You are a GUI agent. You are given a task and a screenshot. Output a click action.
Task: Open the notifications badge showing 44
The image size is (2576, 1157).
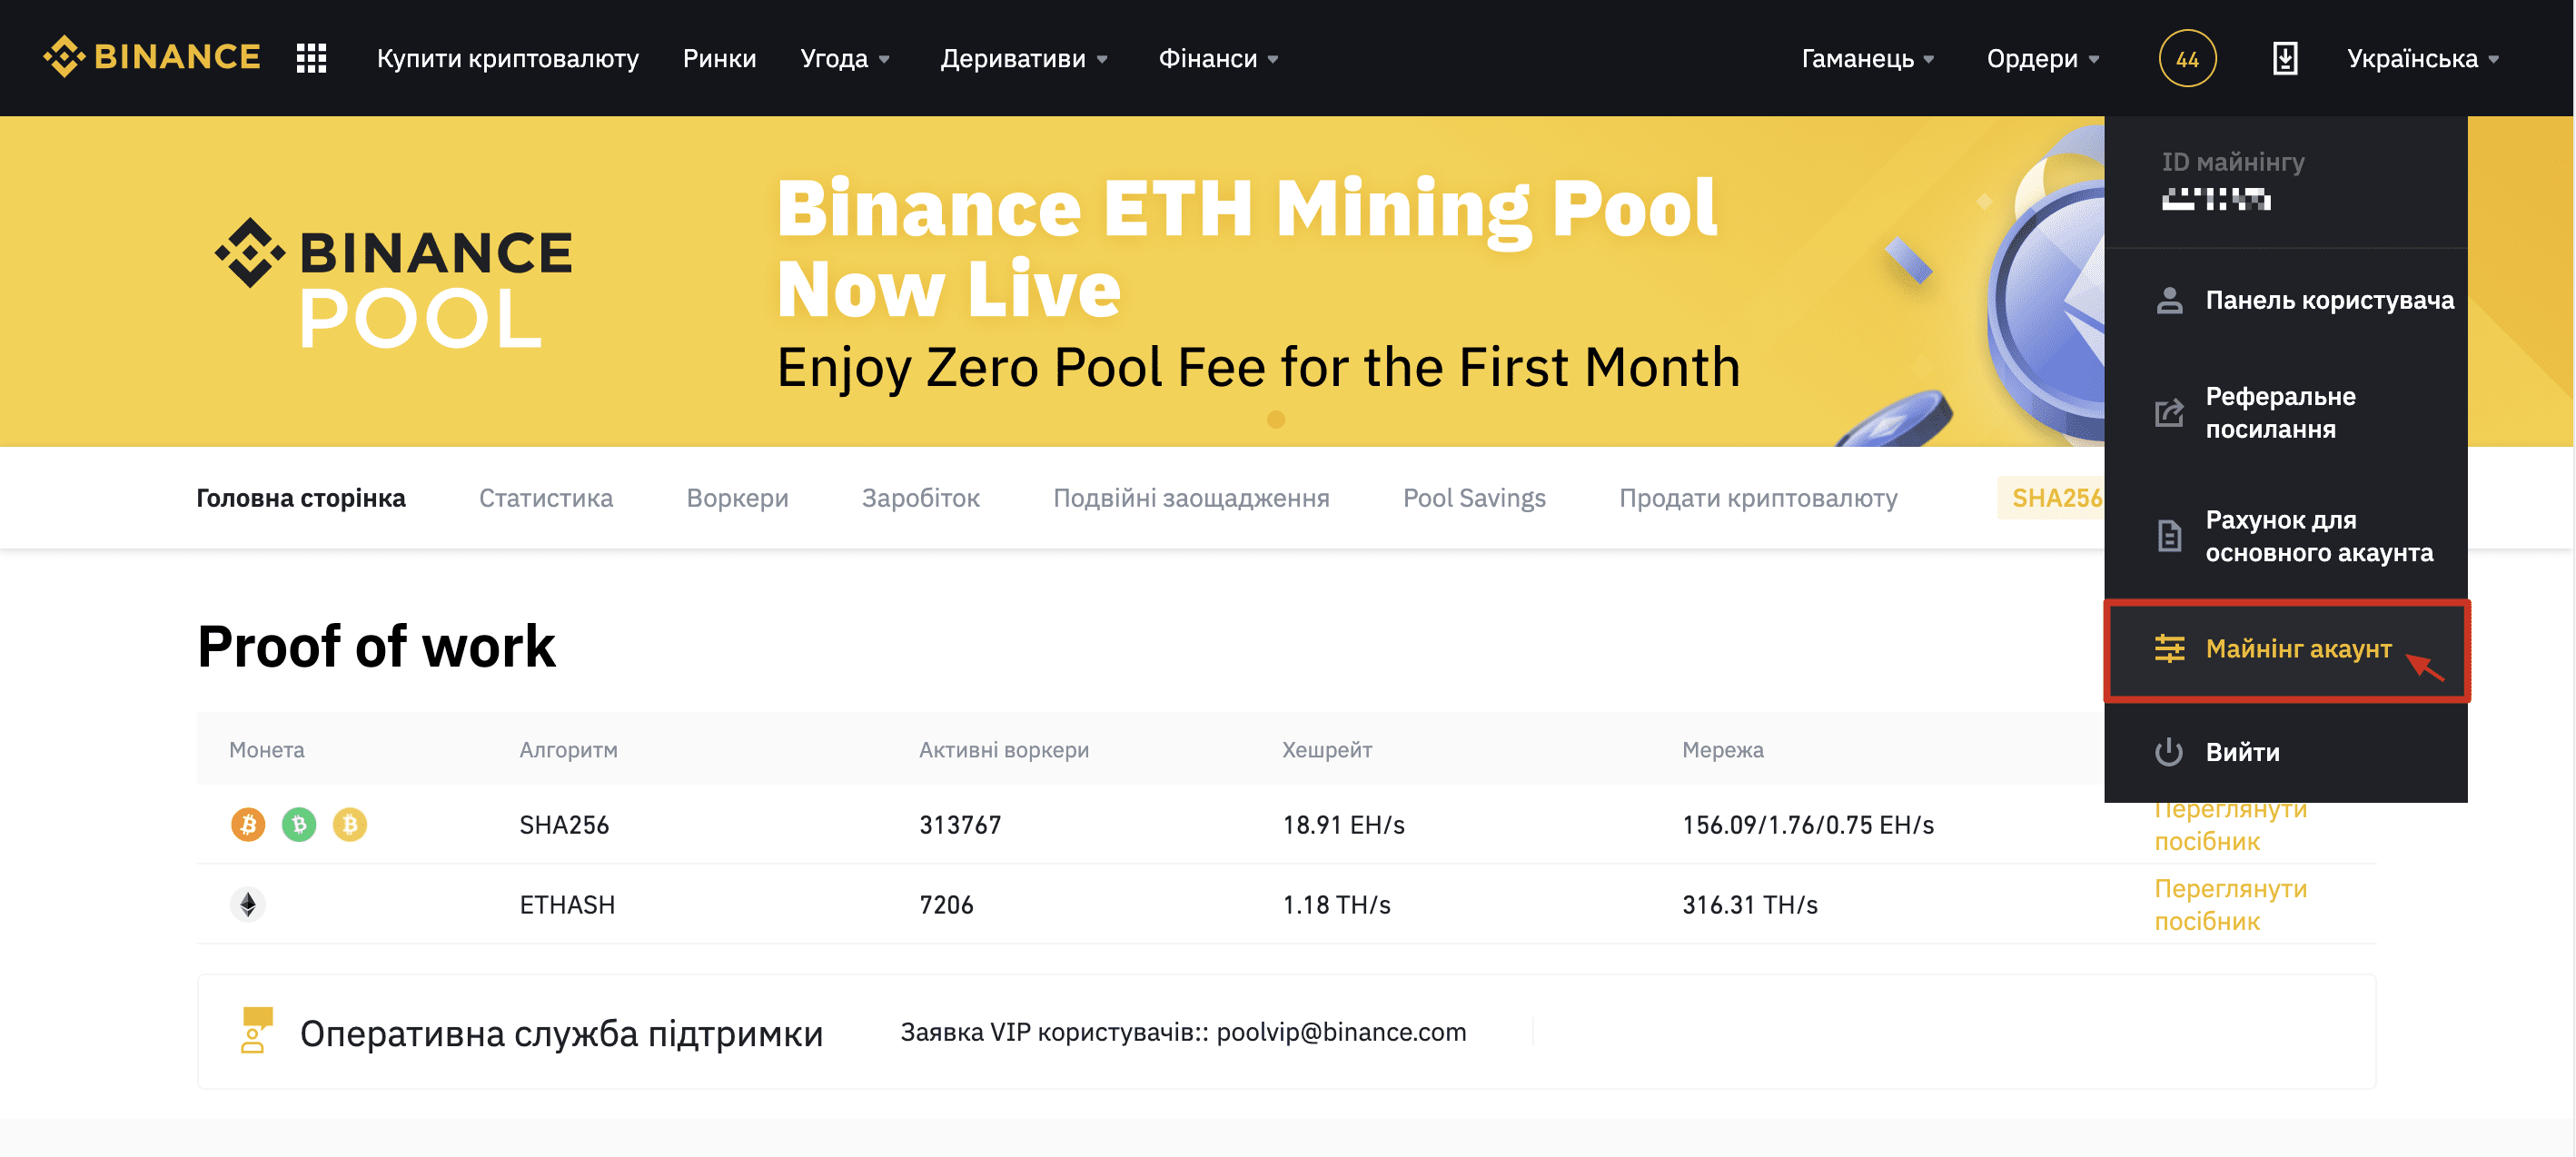coord(2187,59)
